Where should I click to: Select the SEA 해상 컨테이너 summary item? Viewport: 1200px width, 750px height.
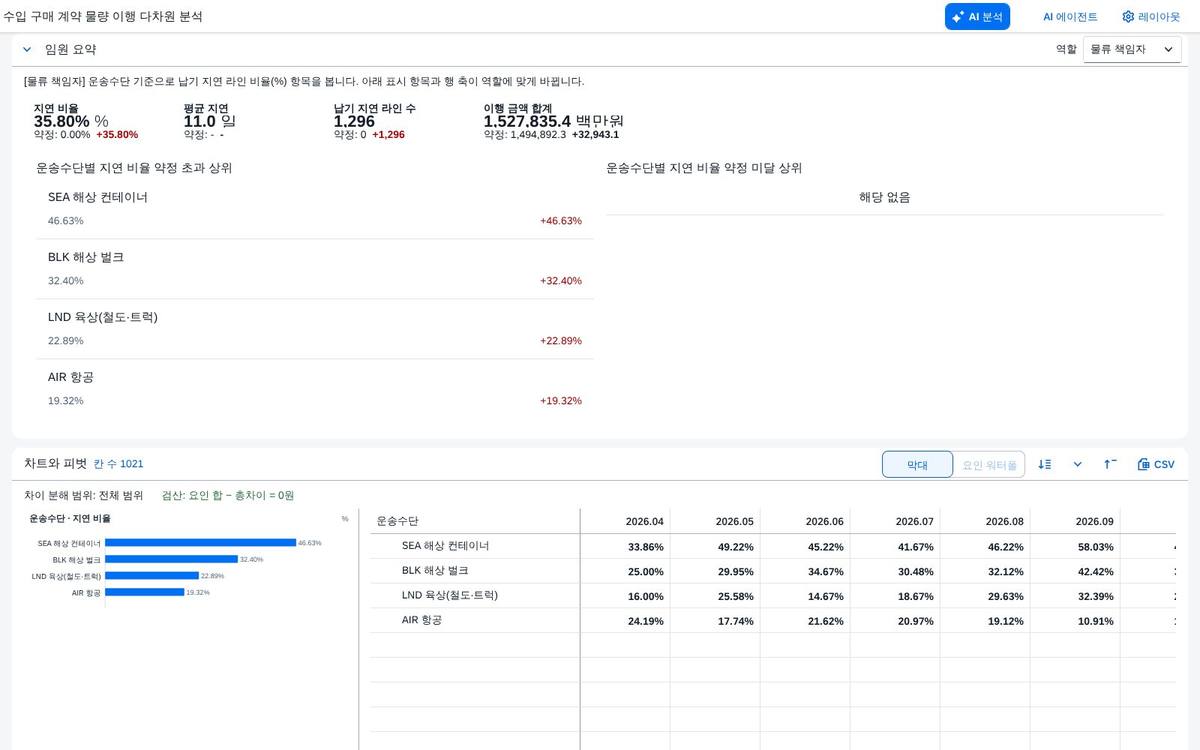pyautogui.click(x=314, y=209)
